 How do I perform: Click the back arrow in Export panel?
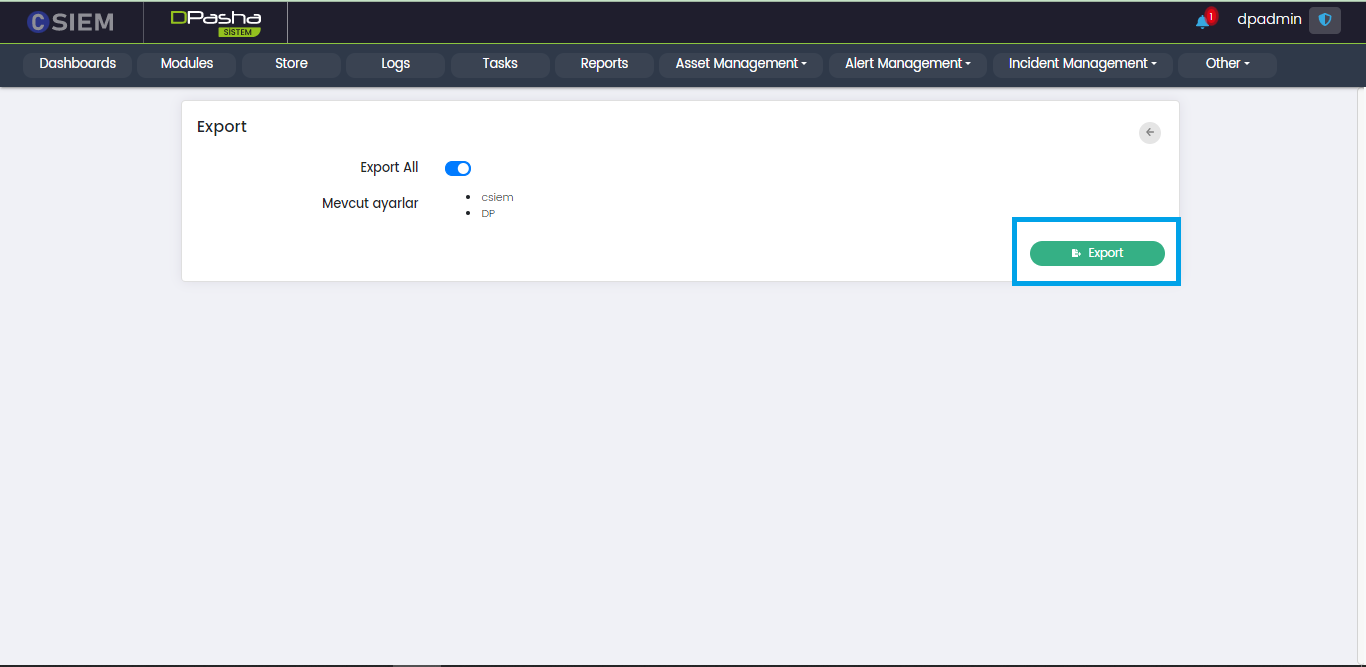point(1150,132)
